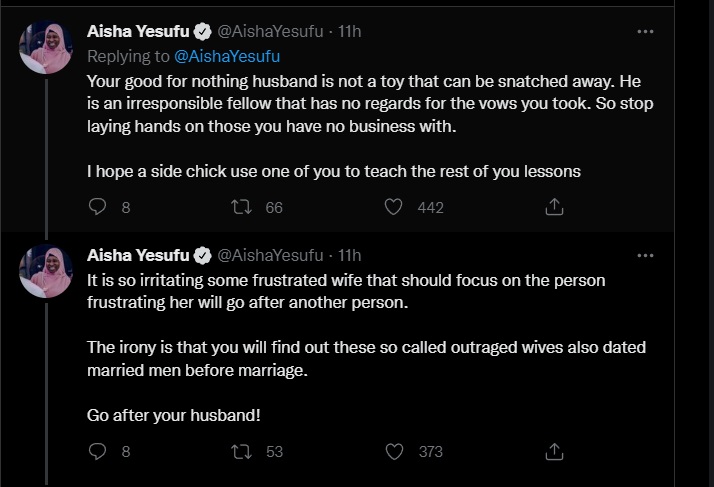714x487 pixels.
Task: Like the tweet with 373 likes
Action: tap(394, 451)
